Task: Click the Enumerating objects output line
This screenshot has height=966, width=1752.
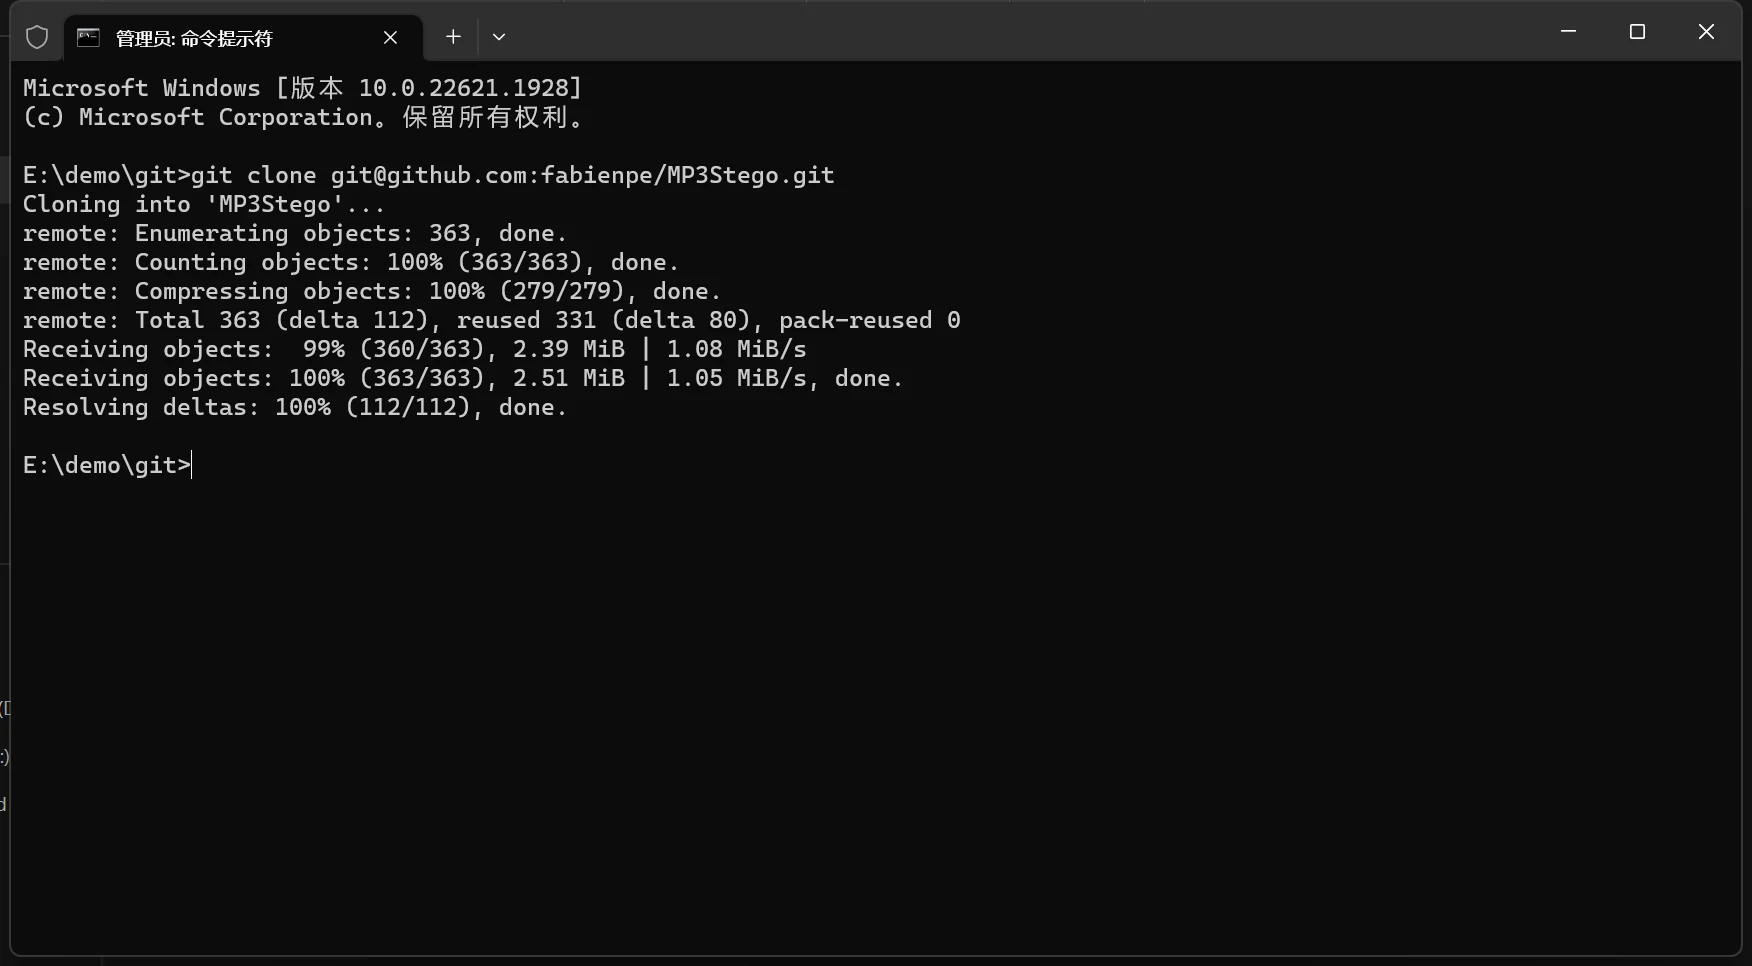Action: pyautogui.click(x=294, y=234)
